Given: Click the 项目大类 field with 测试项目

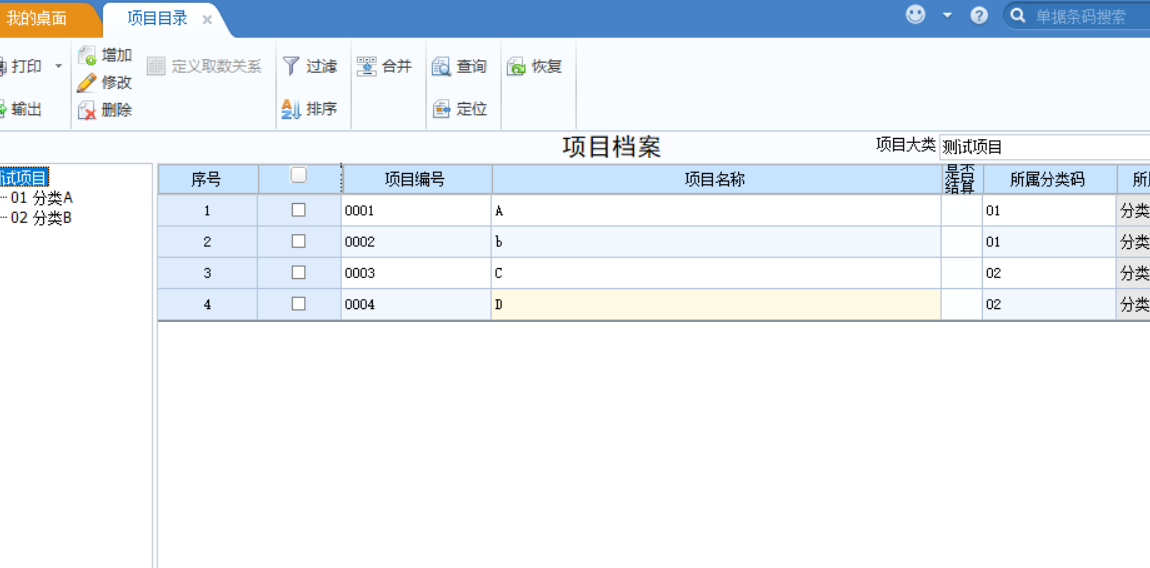Looking at the screenshot, I should coord(1044,147).
